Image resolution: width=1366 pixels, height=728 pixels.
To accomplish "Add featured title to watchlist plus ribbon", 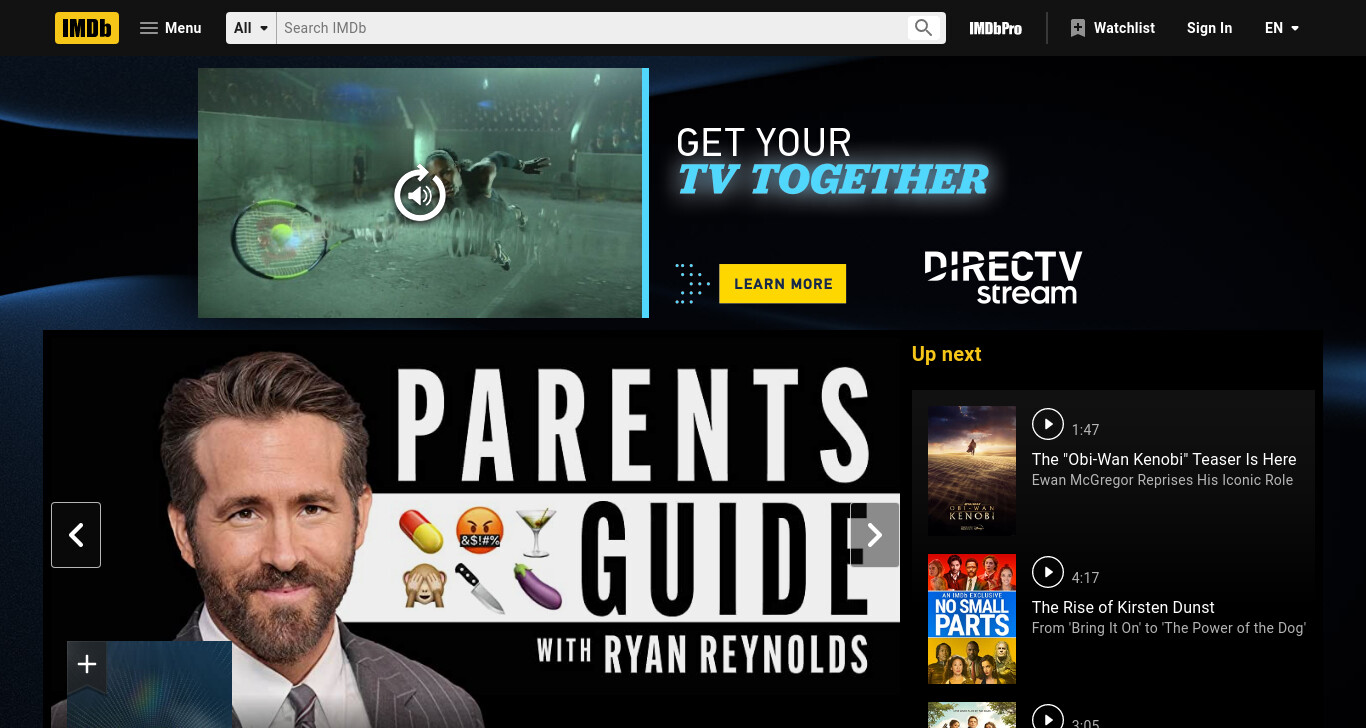I will click(x=87, y=665).
